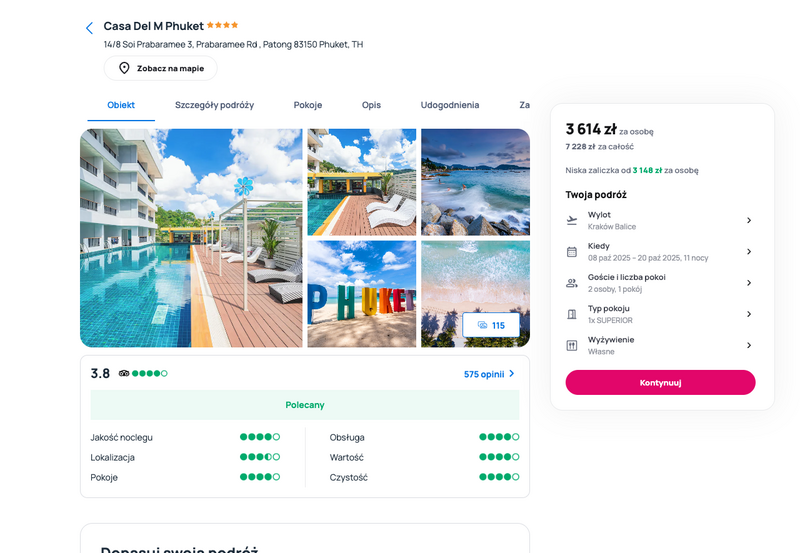Image resolution: width=800 pixels, height=553 pixels.
Task: Expand the Typ pokoju chevron
Action: [x=749, y=314]
